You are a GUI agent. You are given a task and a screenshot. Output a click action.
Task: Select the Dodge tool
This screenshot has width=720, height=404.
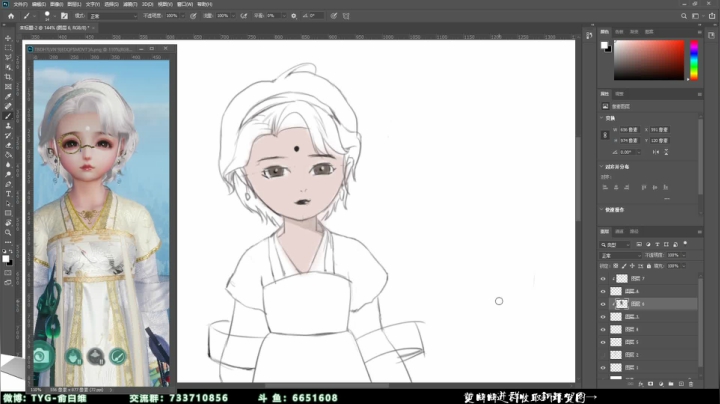click(x=8, y=174)
